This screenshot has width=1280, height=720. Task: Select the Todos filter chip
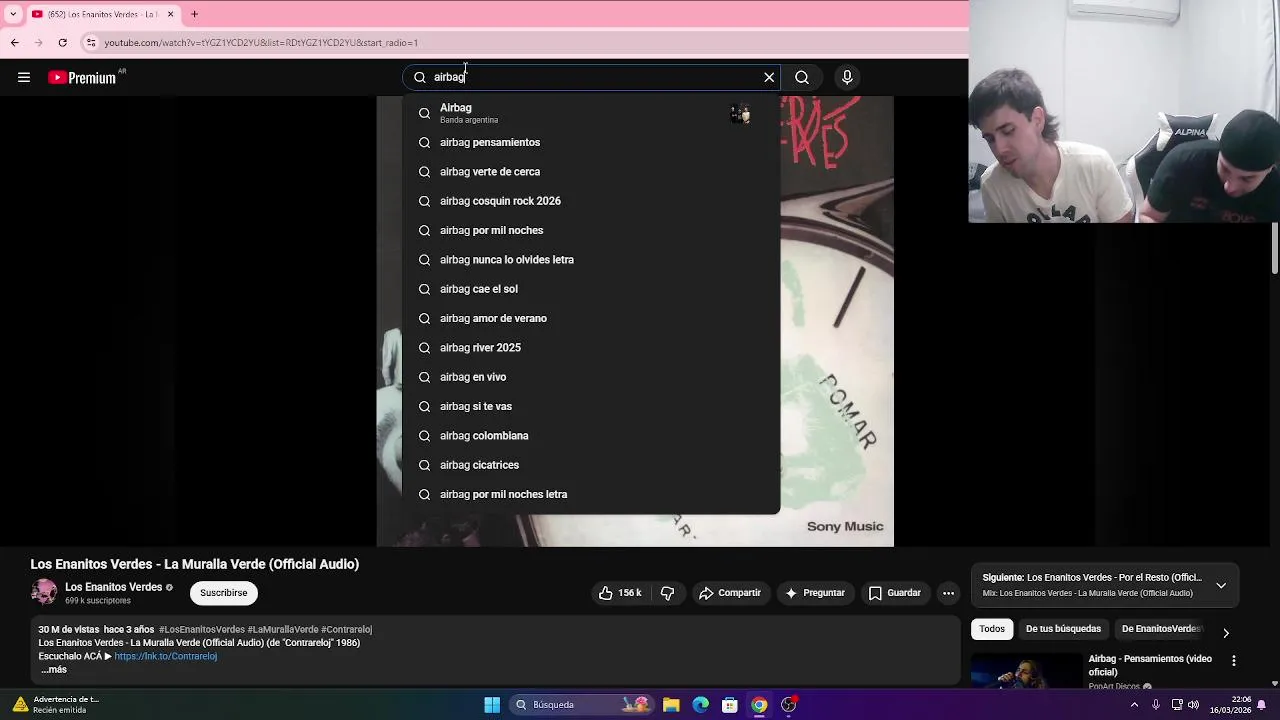(992, 629)
